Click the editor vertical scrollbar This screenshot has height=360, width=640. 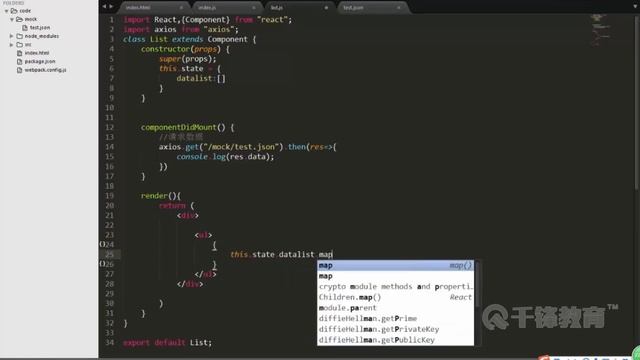click(x=637, y=102)
